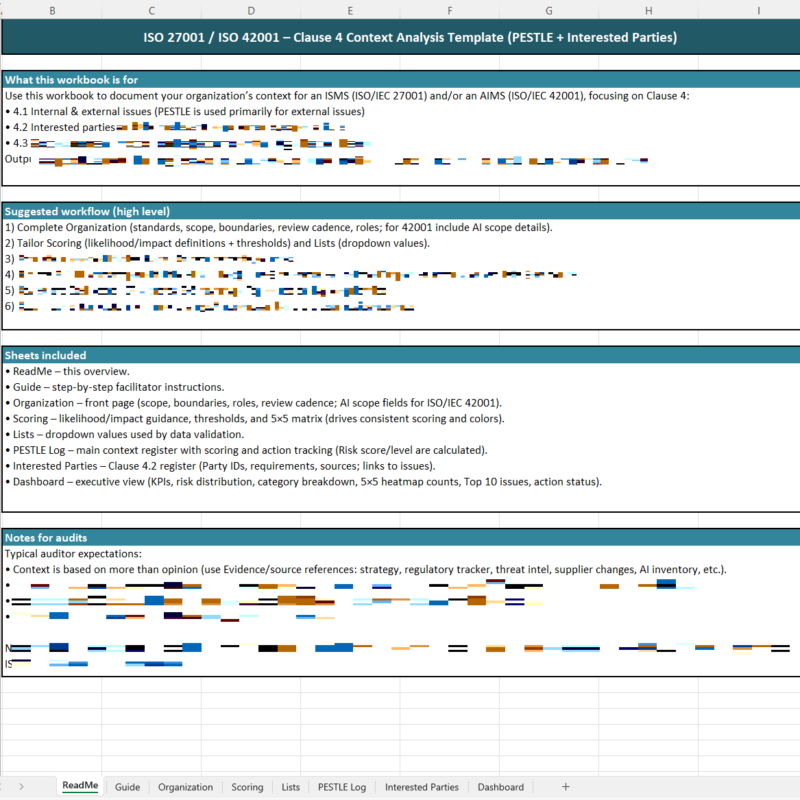Viewport: 800px width, 800px height.
Task: Click the "Sheets included" heading cell
Action: (x=60, y=355)
